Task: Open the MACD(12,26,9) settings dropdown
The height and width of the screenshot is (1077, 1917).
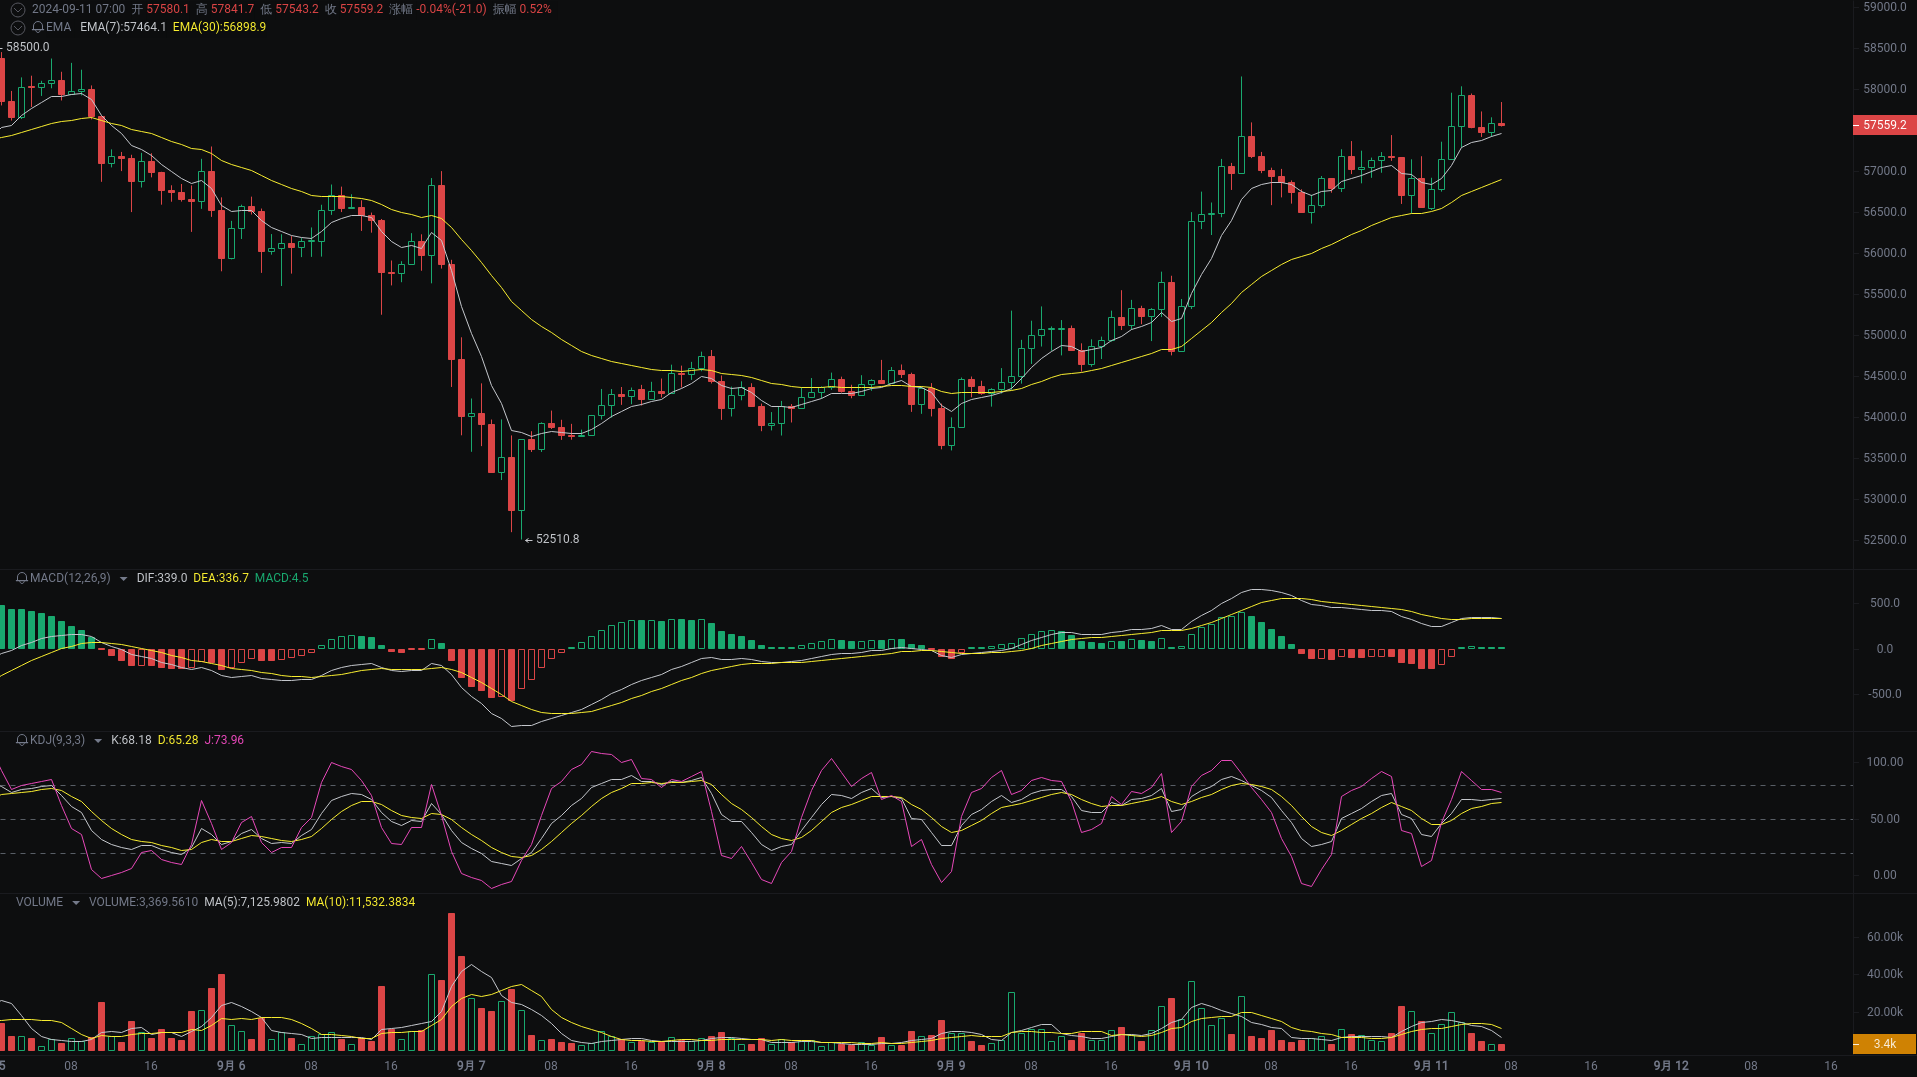Action: (x=123, y=578)
